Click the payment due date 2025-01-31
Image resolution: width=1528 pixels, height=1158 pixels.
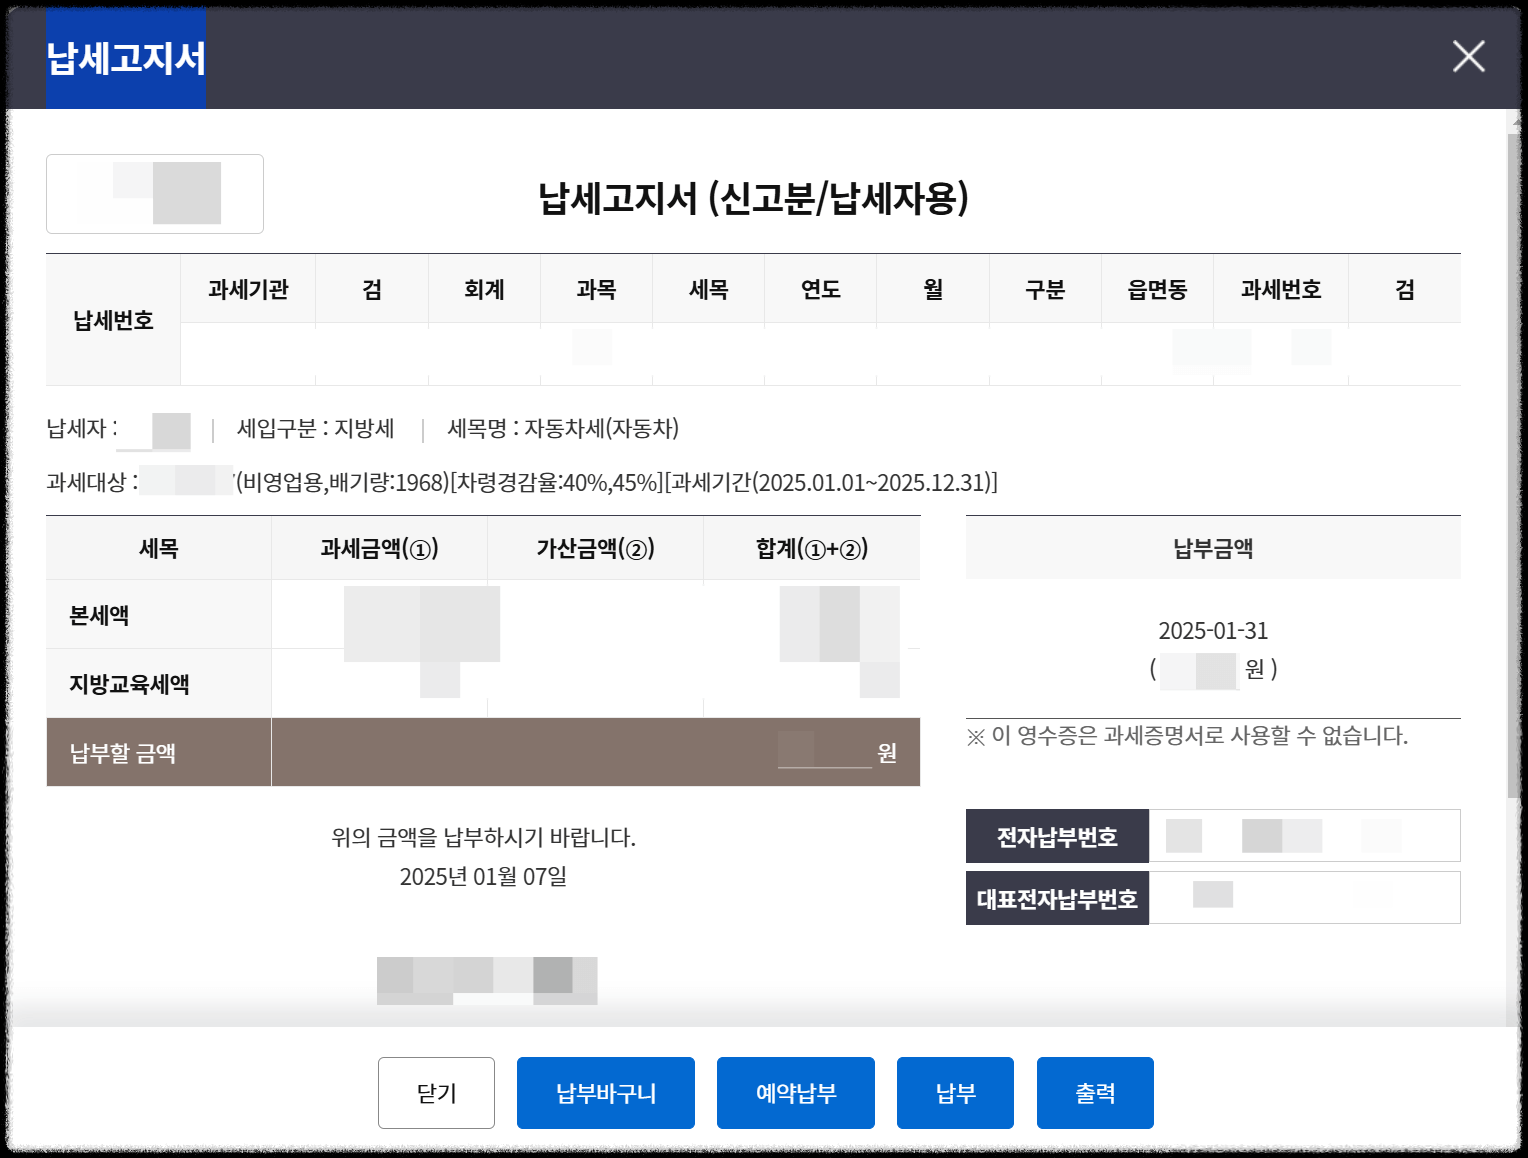tap(1213, 629)
